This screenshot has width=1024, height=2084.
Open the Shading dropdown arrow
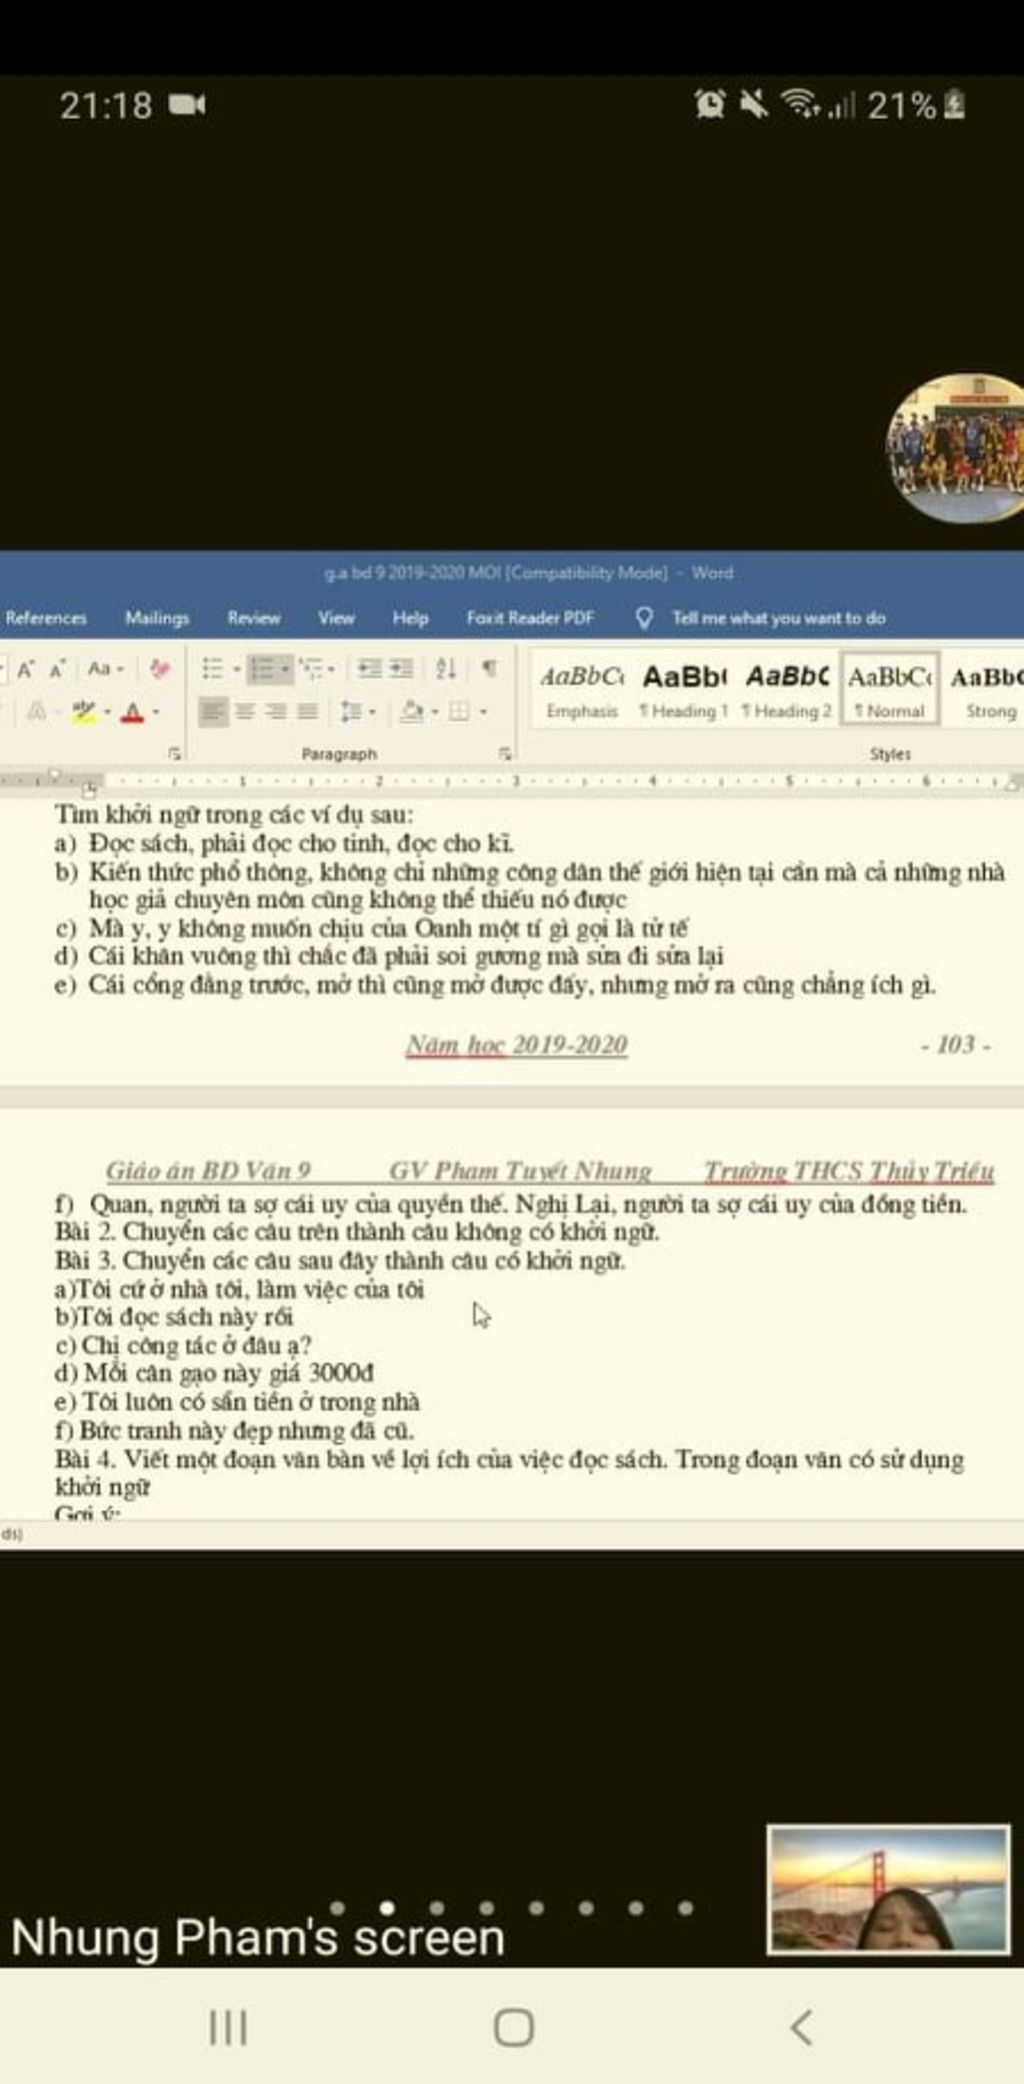click(434, 713)
